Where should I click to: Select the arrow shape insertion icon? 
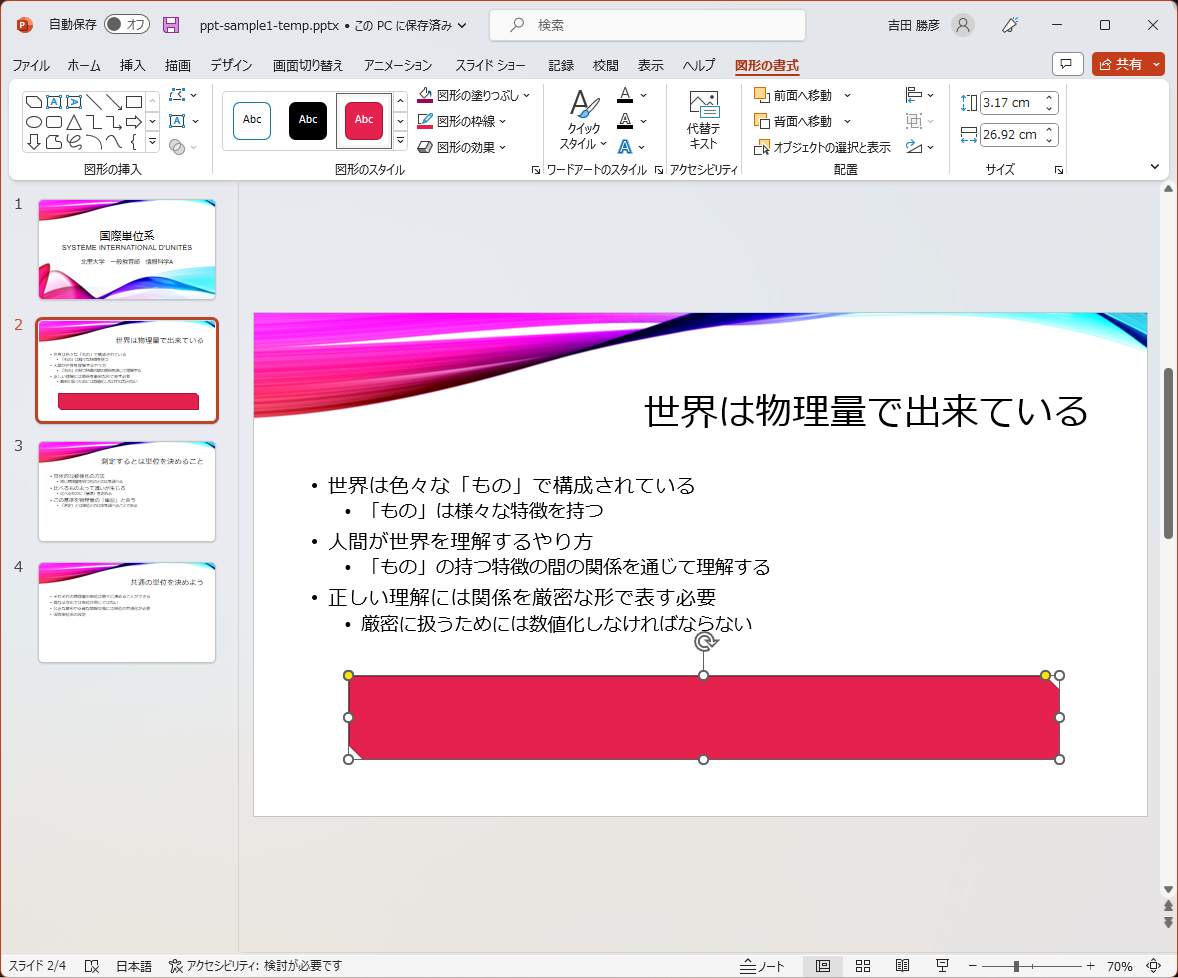click(134, 121)
